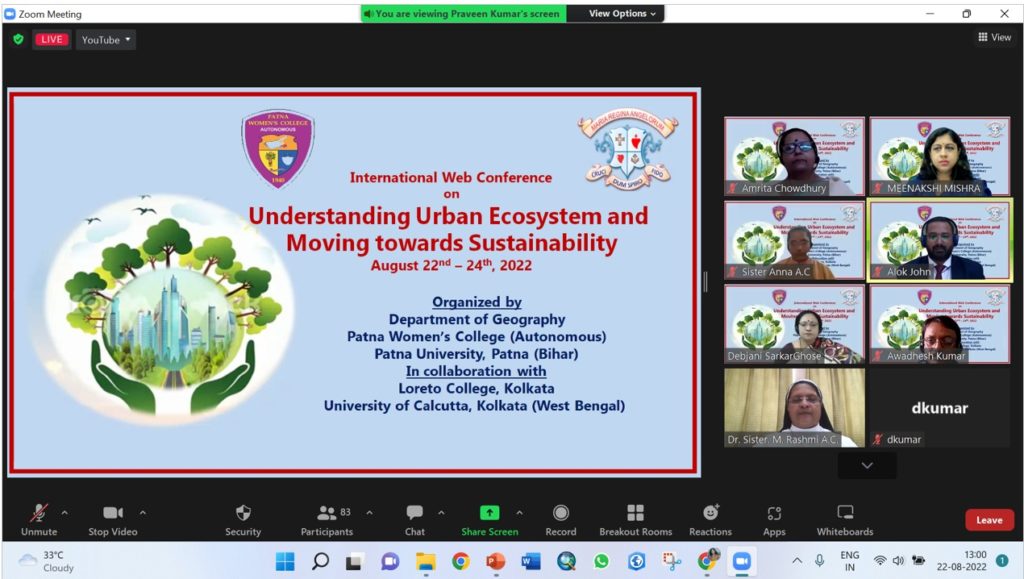
Task: Select Alok John's video thumbnail
Action: point(940,239)
